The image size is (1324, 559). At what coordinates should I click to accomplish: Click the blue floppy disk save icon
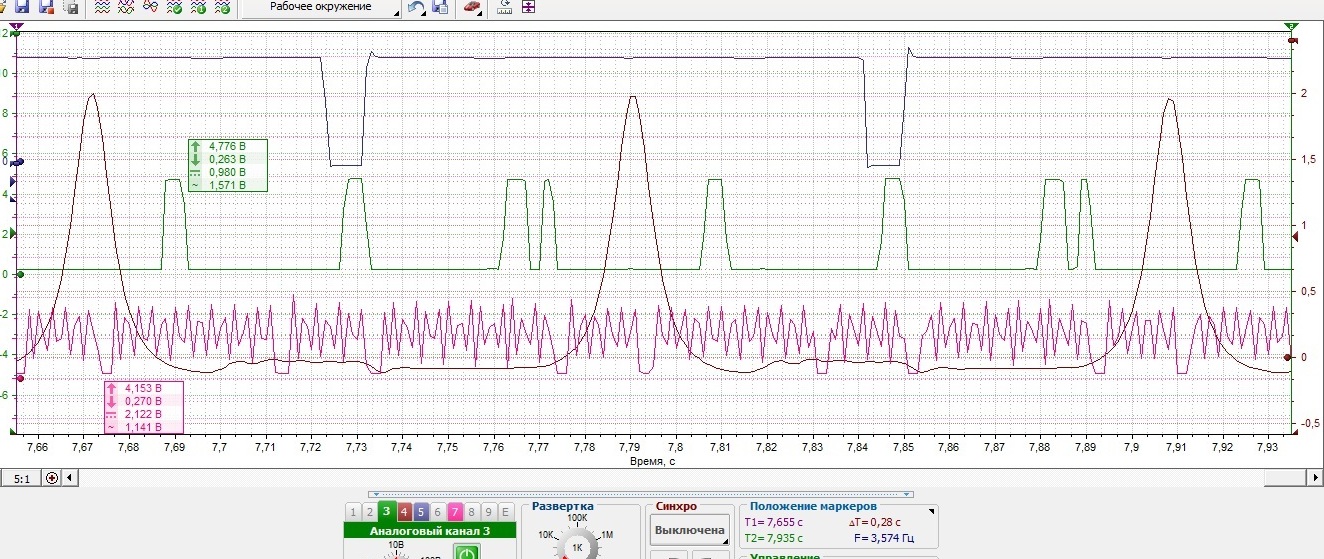point(22,7)
